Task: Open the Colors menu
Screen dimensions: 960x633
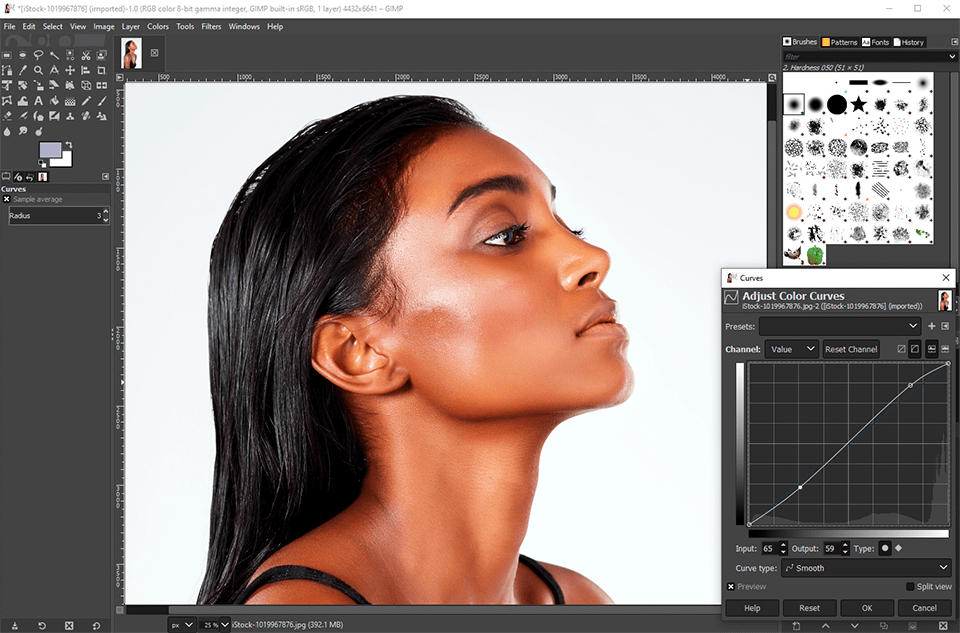Action: click(x=158, y=26)
